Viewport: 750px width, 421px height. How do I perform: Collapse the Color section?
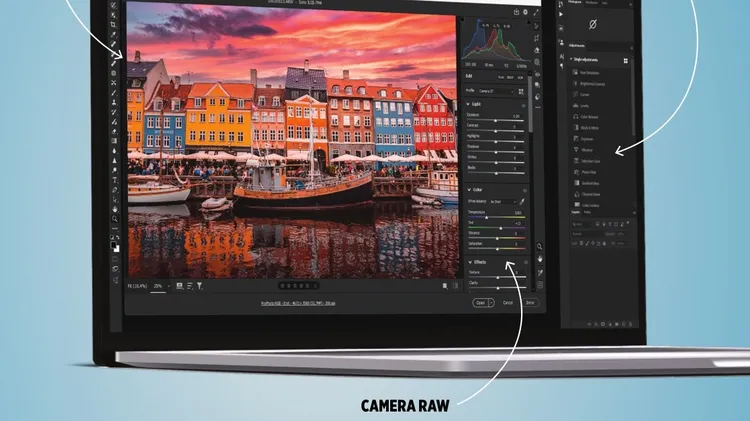coord(471,189)
